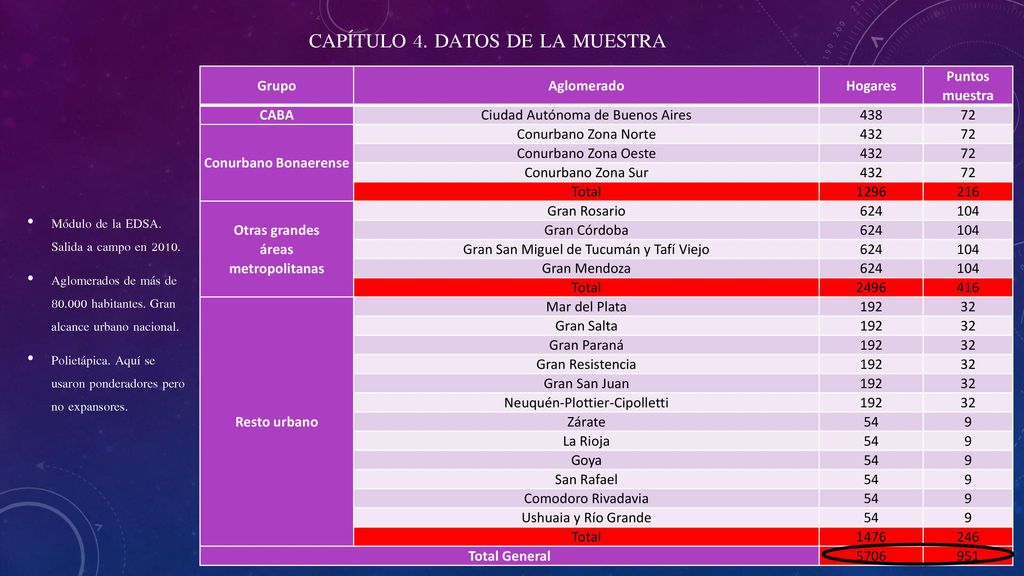The image size is (1024, 576).
Task: Select the 'Gran Salta' row label
Action: pos(586,326)
